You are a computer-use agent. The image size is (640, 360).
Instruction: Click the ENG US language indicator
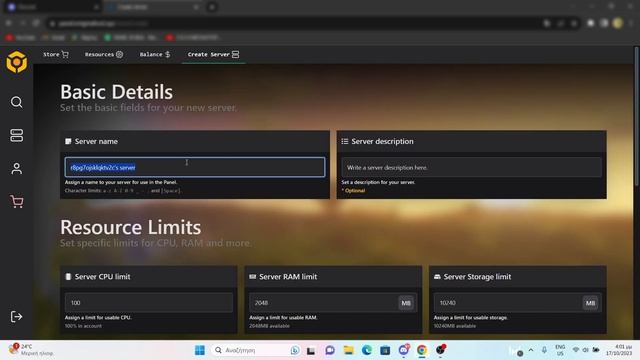tap(560, 350)
